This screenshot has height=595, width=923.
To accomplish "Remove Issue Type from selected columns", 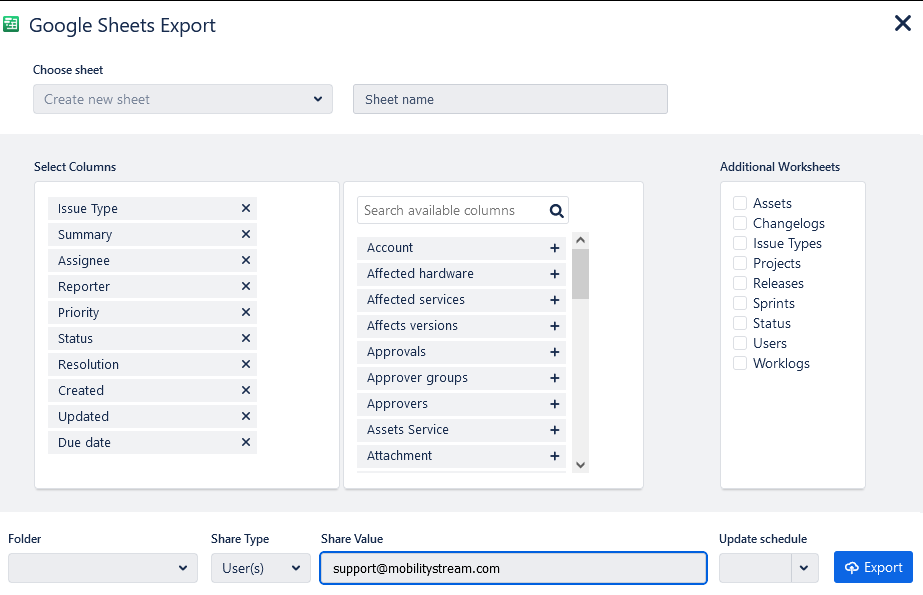I will tap(246, 209).
